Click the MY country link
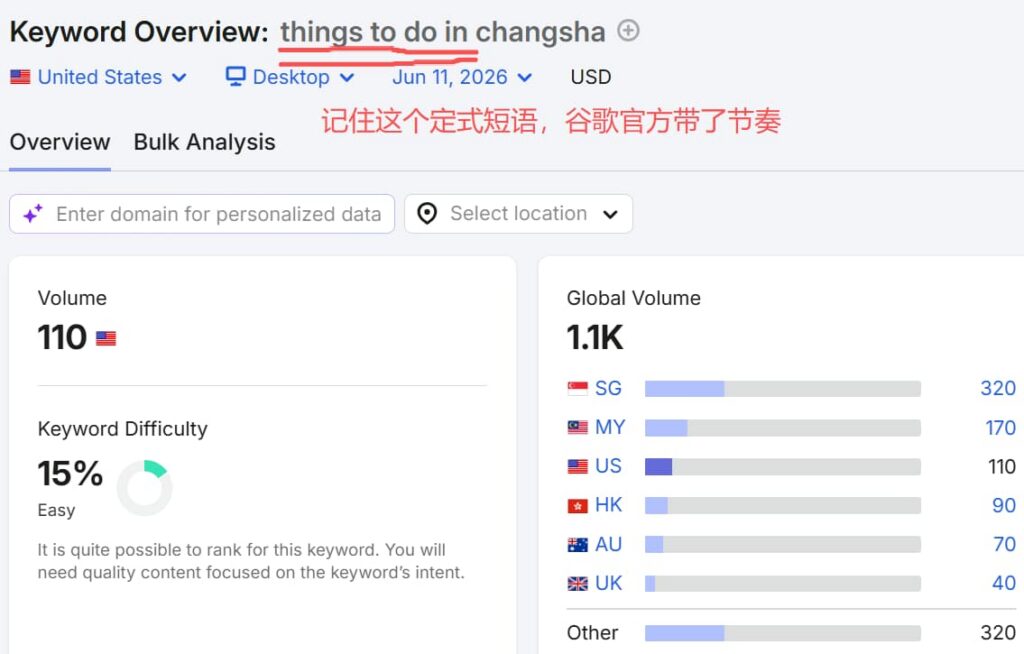 coord(610,427)
